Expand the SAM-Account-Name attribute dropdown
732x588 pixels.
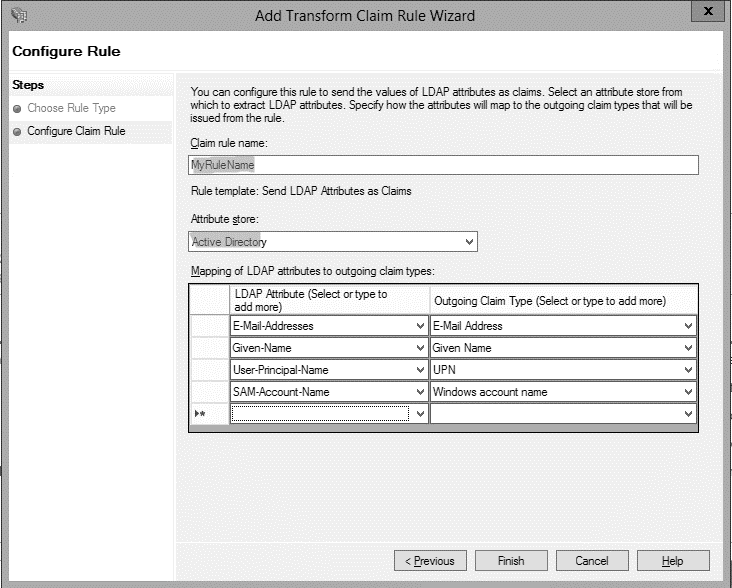pyautogui.click(x=419, y=392)
